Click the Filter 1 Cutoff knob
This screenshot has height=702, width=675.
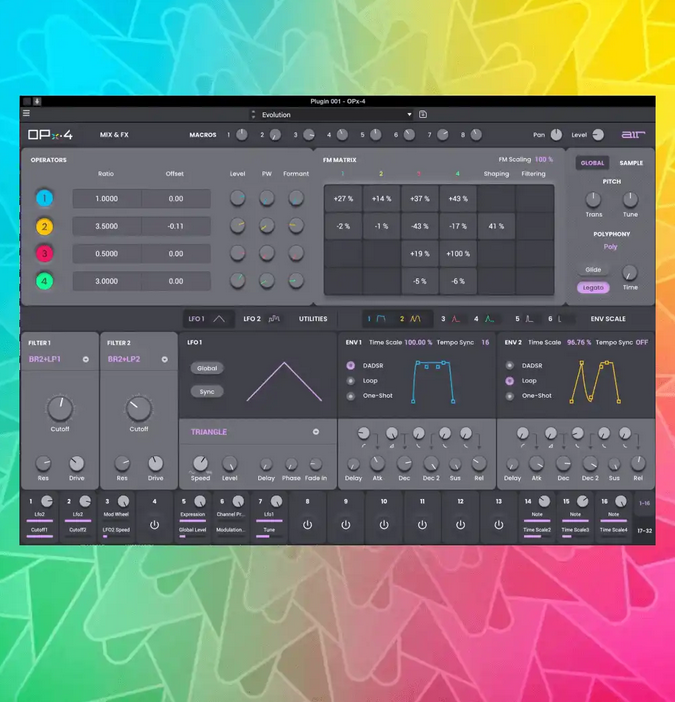[60, 408]
